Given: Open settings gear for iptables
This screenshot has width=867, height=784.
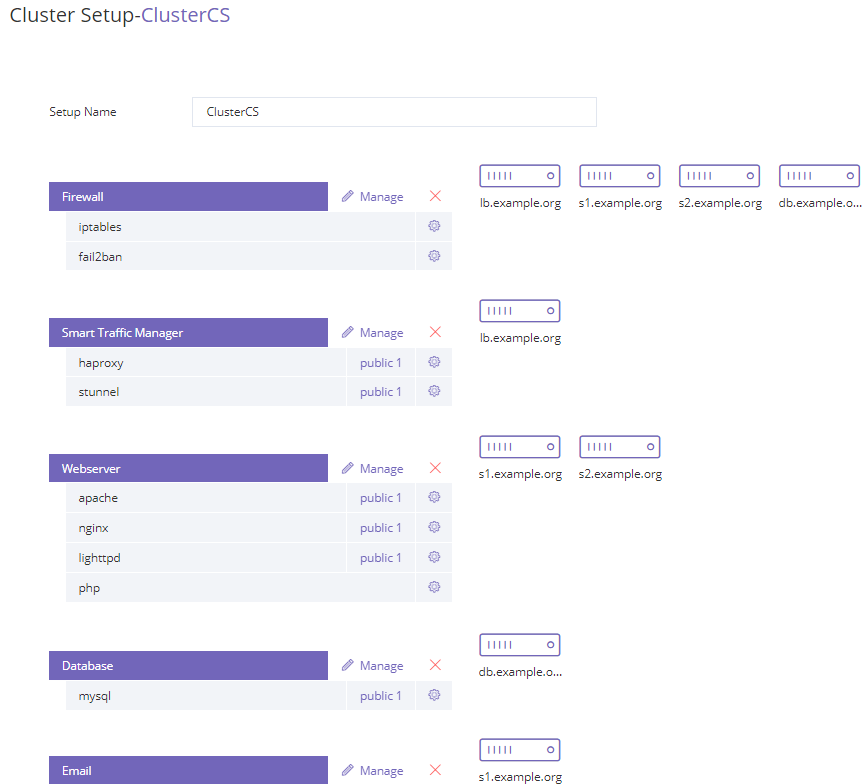Looking at the screenshot, I should pyautogui.click(x=434, y=226).
